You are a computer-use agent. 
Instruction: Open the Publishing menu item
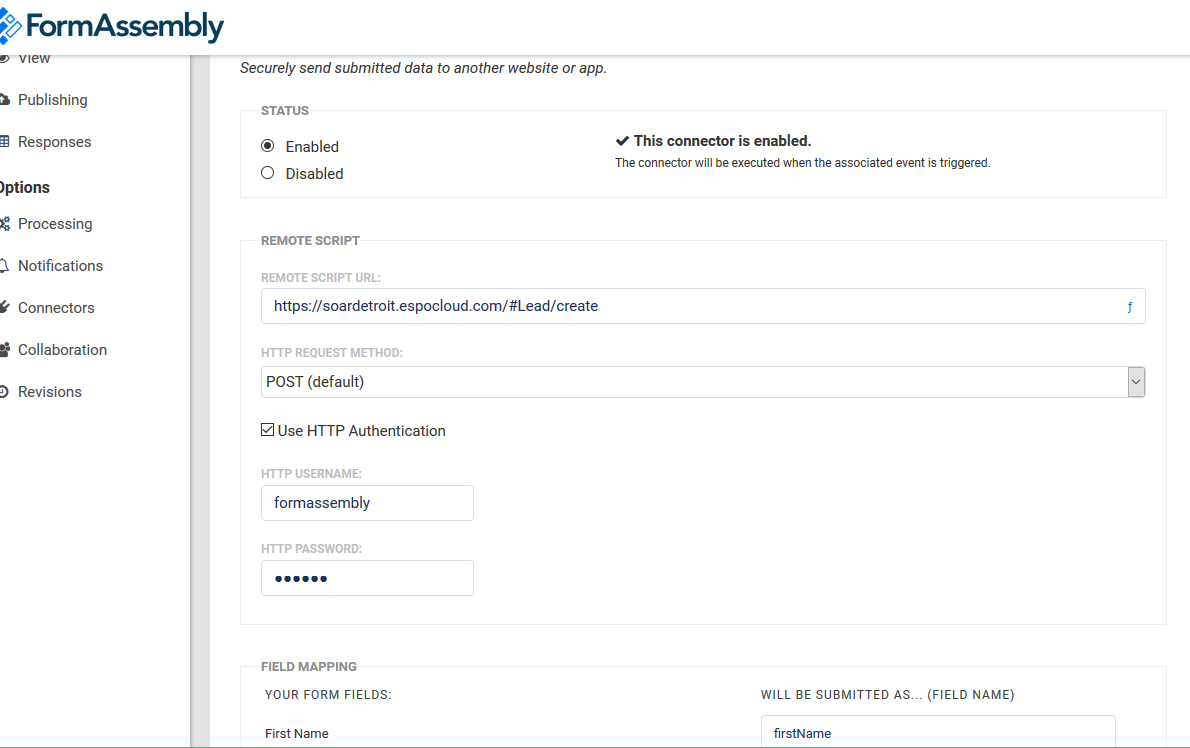(53, 100)
